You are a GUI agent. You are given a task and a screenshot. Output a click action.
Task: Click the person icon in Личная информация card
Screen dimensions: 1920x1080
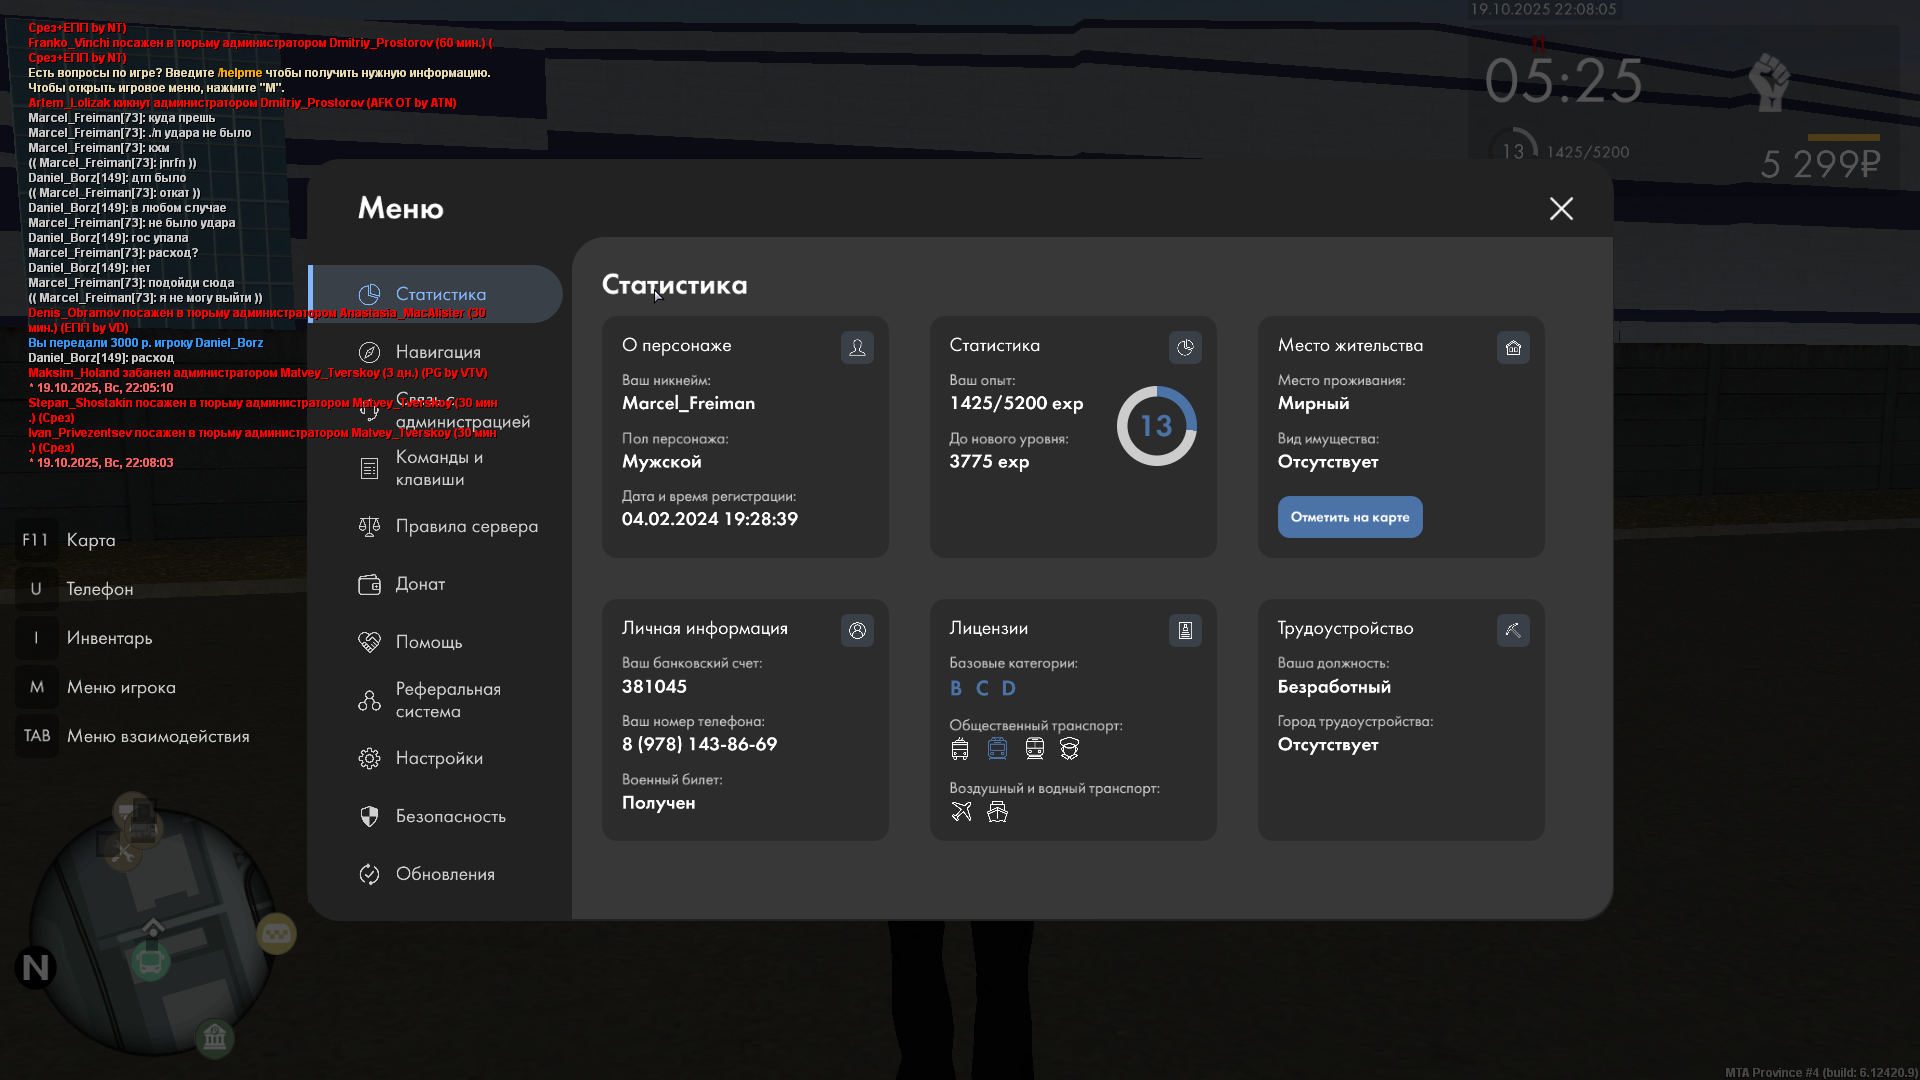pos(857,630)
